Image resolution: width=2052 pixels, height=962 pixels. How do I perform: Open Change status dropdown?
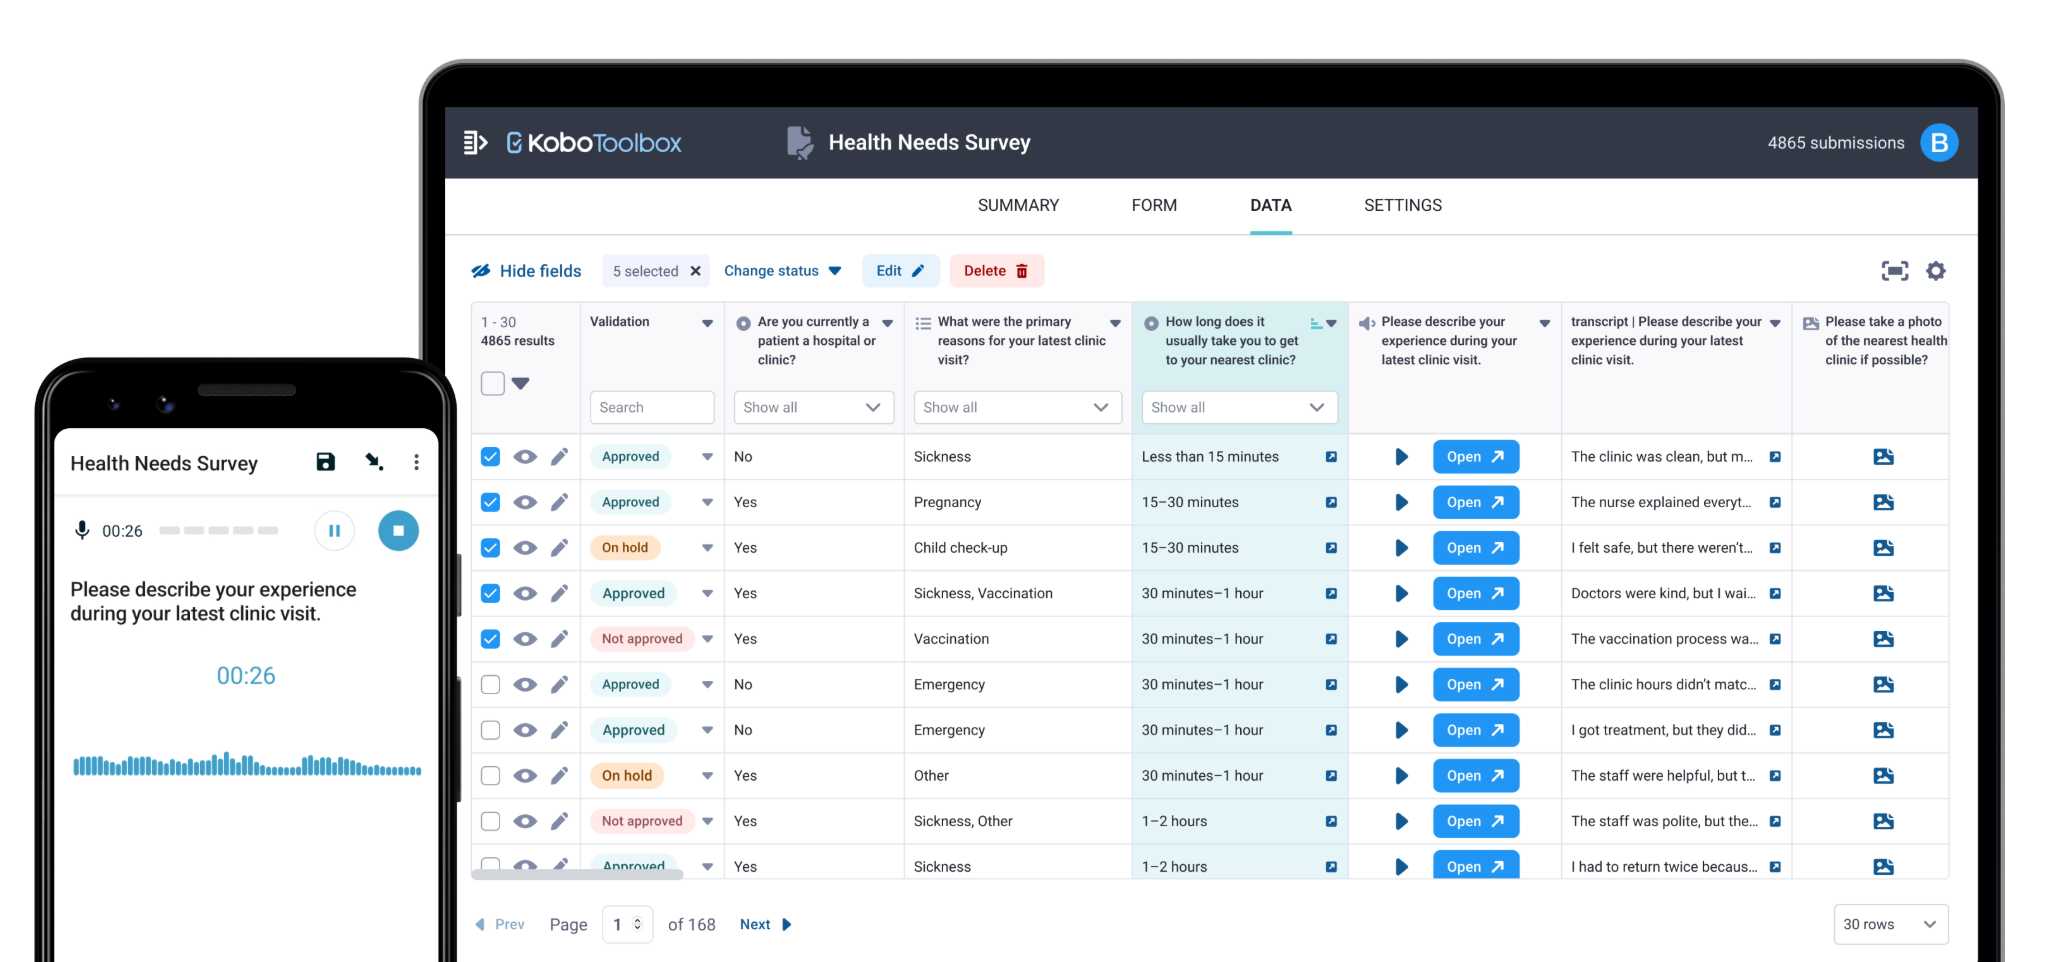click(x=783, y=271)
